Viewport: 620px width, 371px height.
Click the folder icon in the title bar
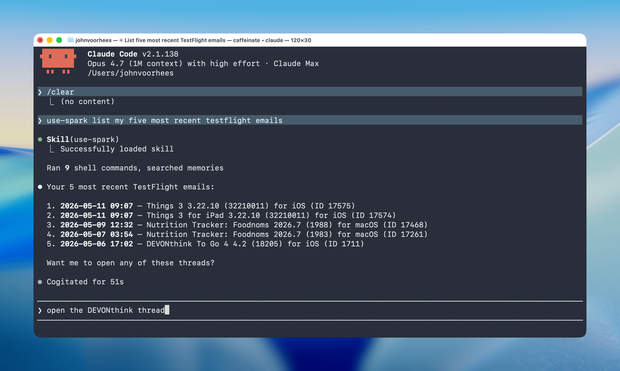coord(70,40)
